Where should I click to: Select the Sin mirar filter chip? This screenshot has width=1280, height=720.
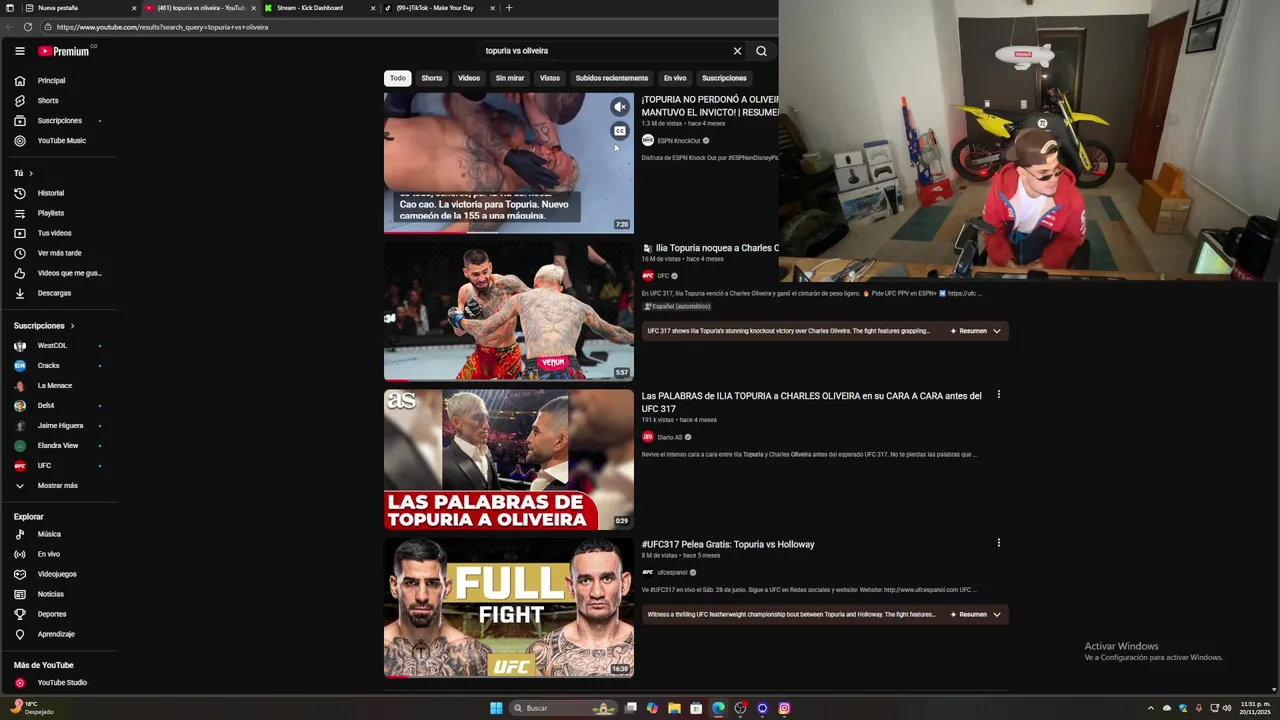point(510,78)
